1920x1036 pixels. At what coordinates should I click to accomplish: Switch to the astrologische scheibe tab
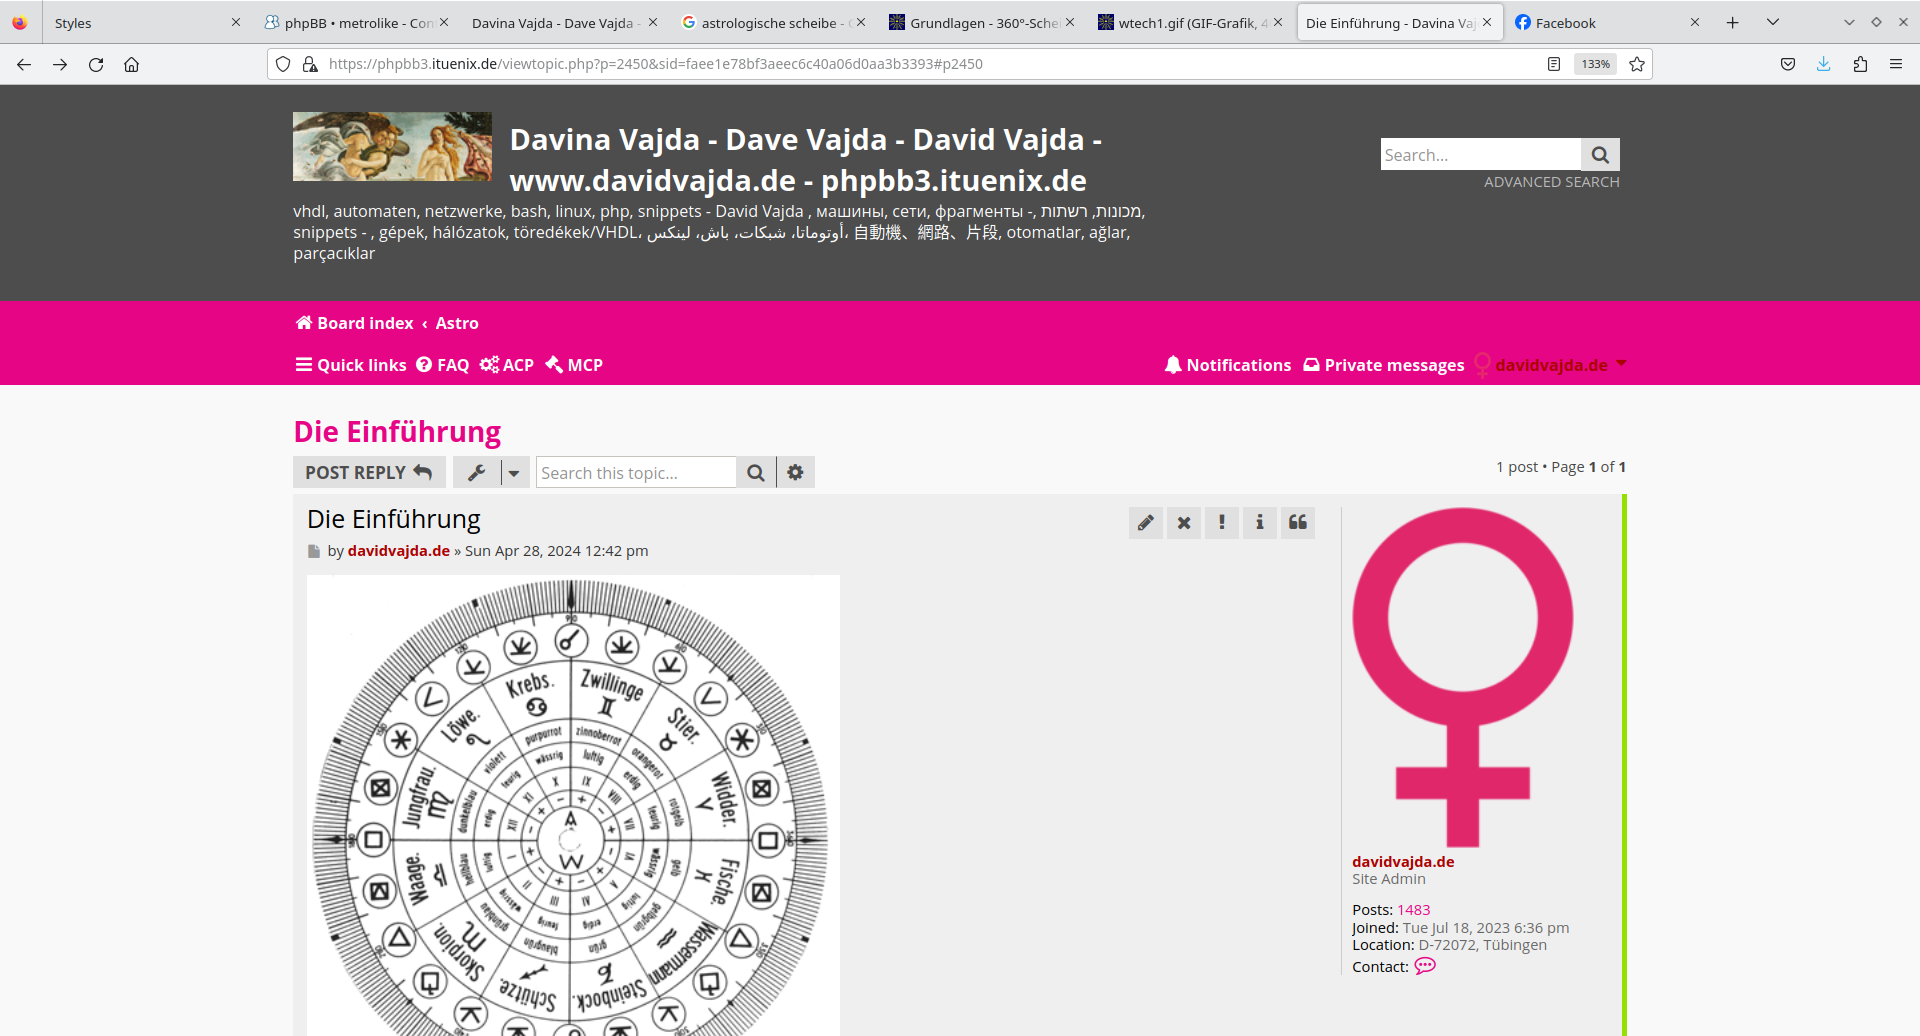[x=768, y=23]
